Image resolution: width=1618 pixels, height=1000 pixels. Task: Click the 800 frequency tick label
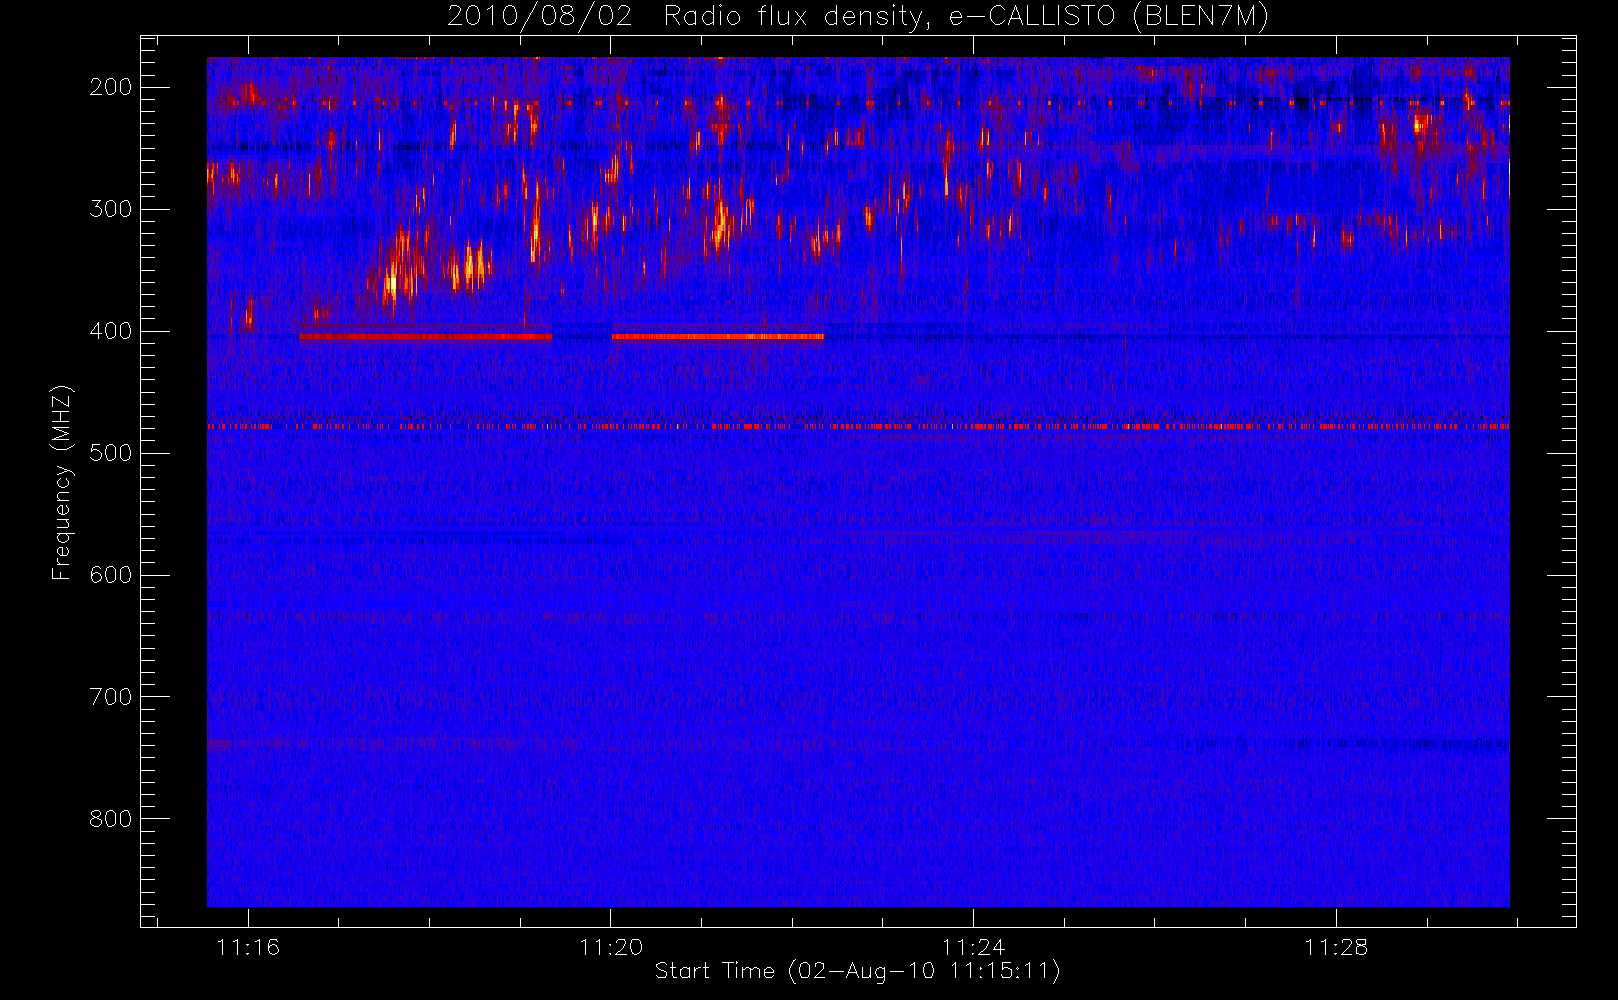pyautogui.click(x=111, y=819)
